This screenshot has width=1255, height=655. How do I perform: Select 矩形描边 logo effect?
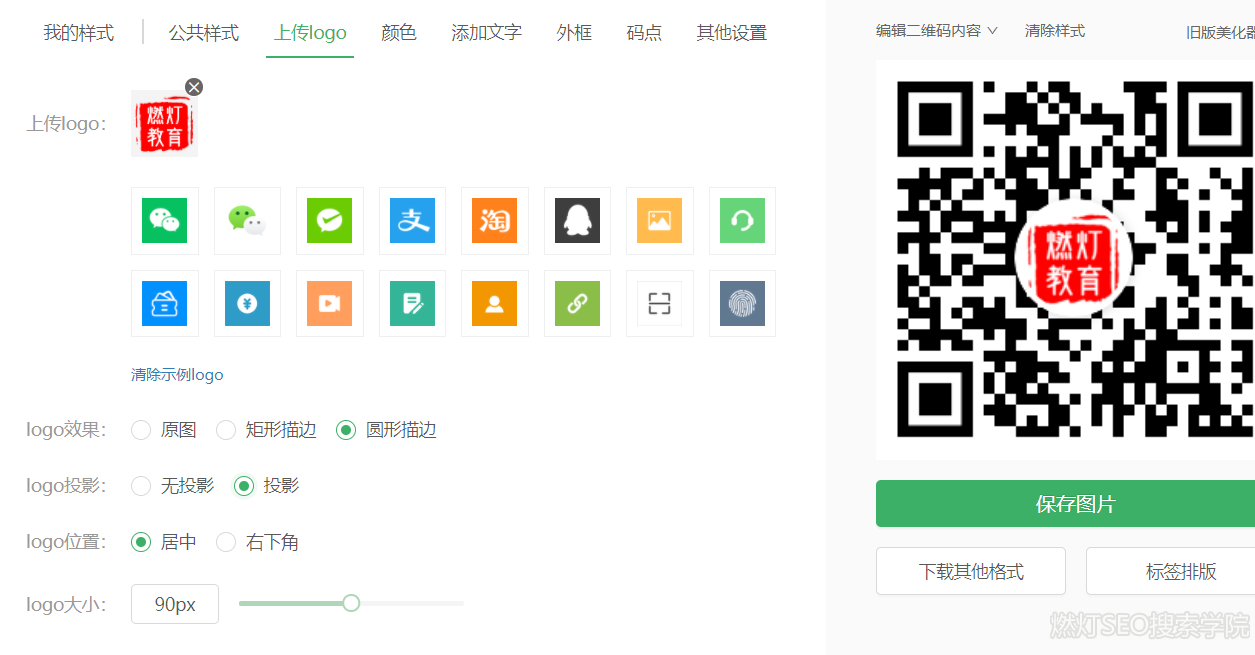click(226, 430)
